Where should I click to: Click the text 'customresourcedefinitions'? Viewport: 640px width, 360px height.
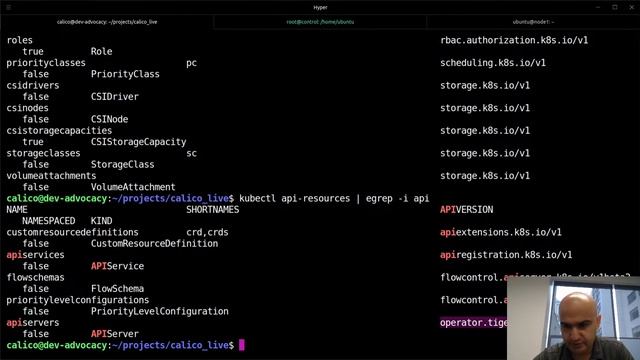[x=72, y=232]
